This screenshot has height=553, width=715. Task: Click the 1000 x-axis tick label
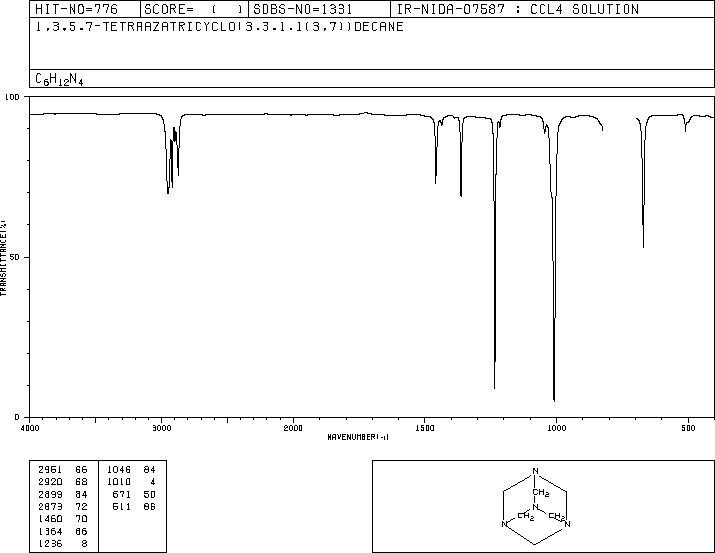[556, 428]
